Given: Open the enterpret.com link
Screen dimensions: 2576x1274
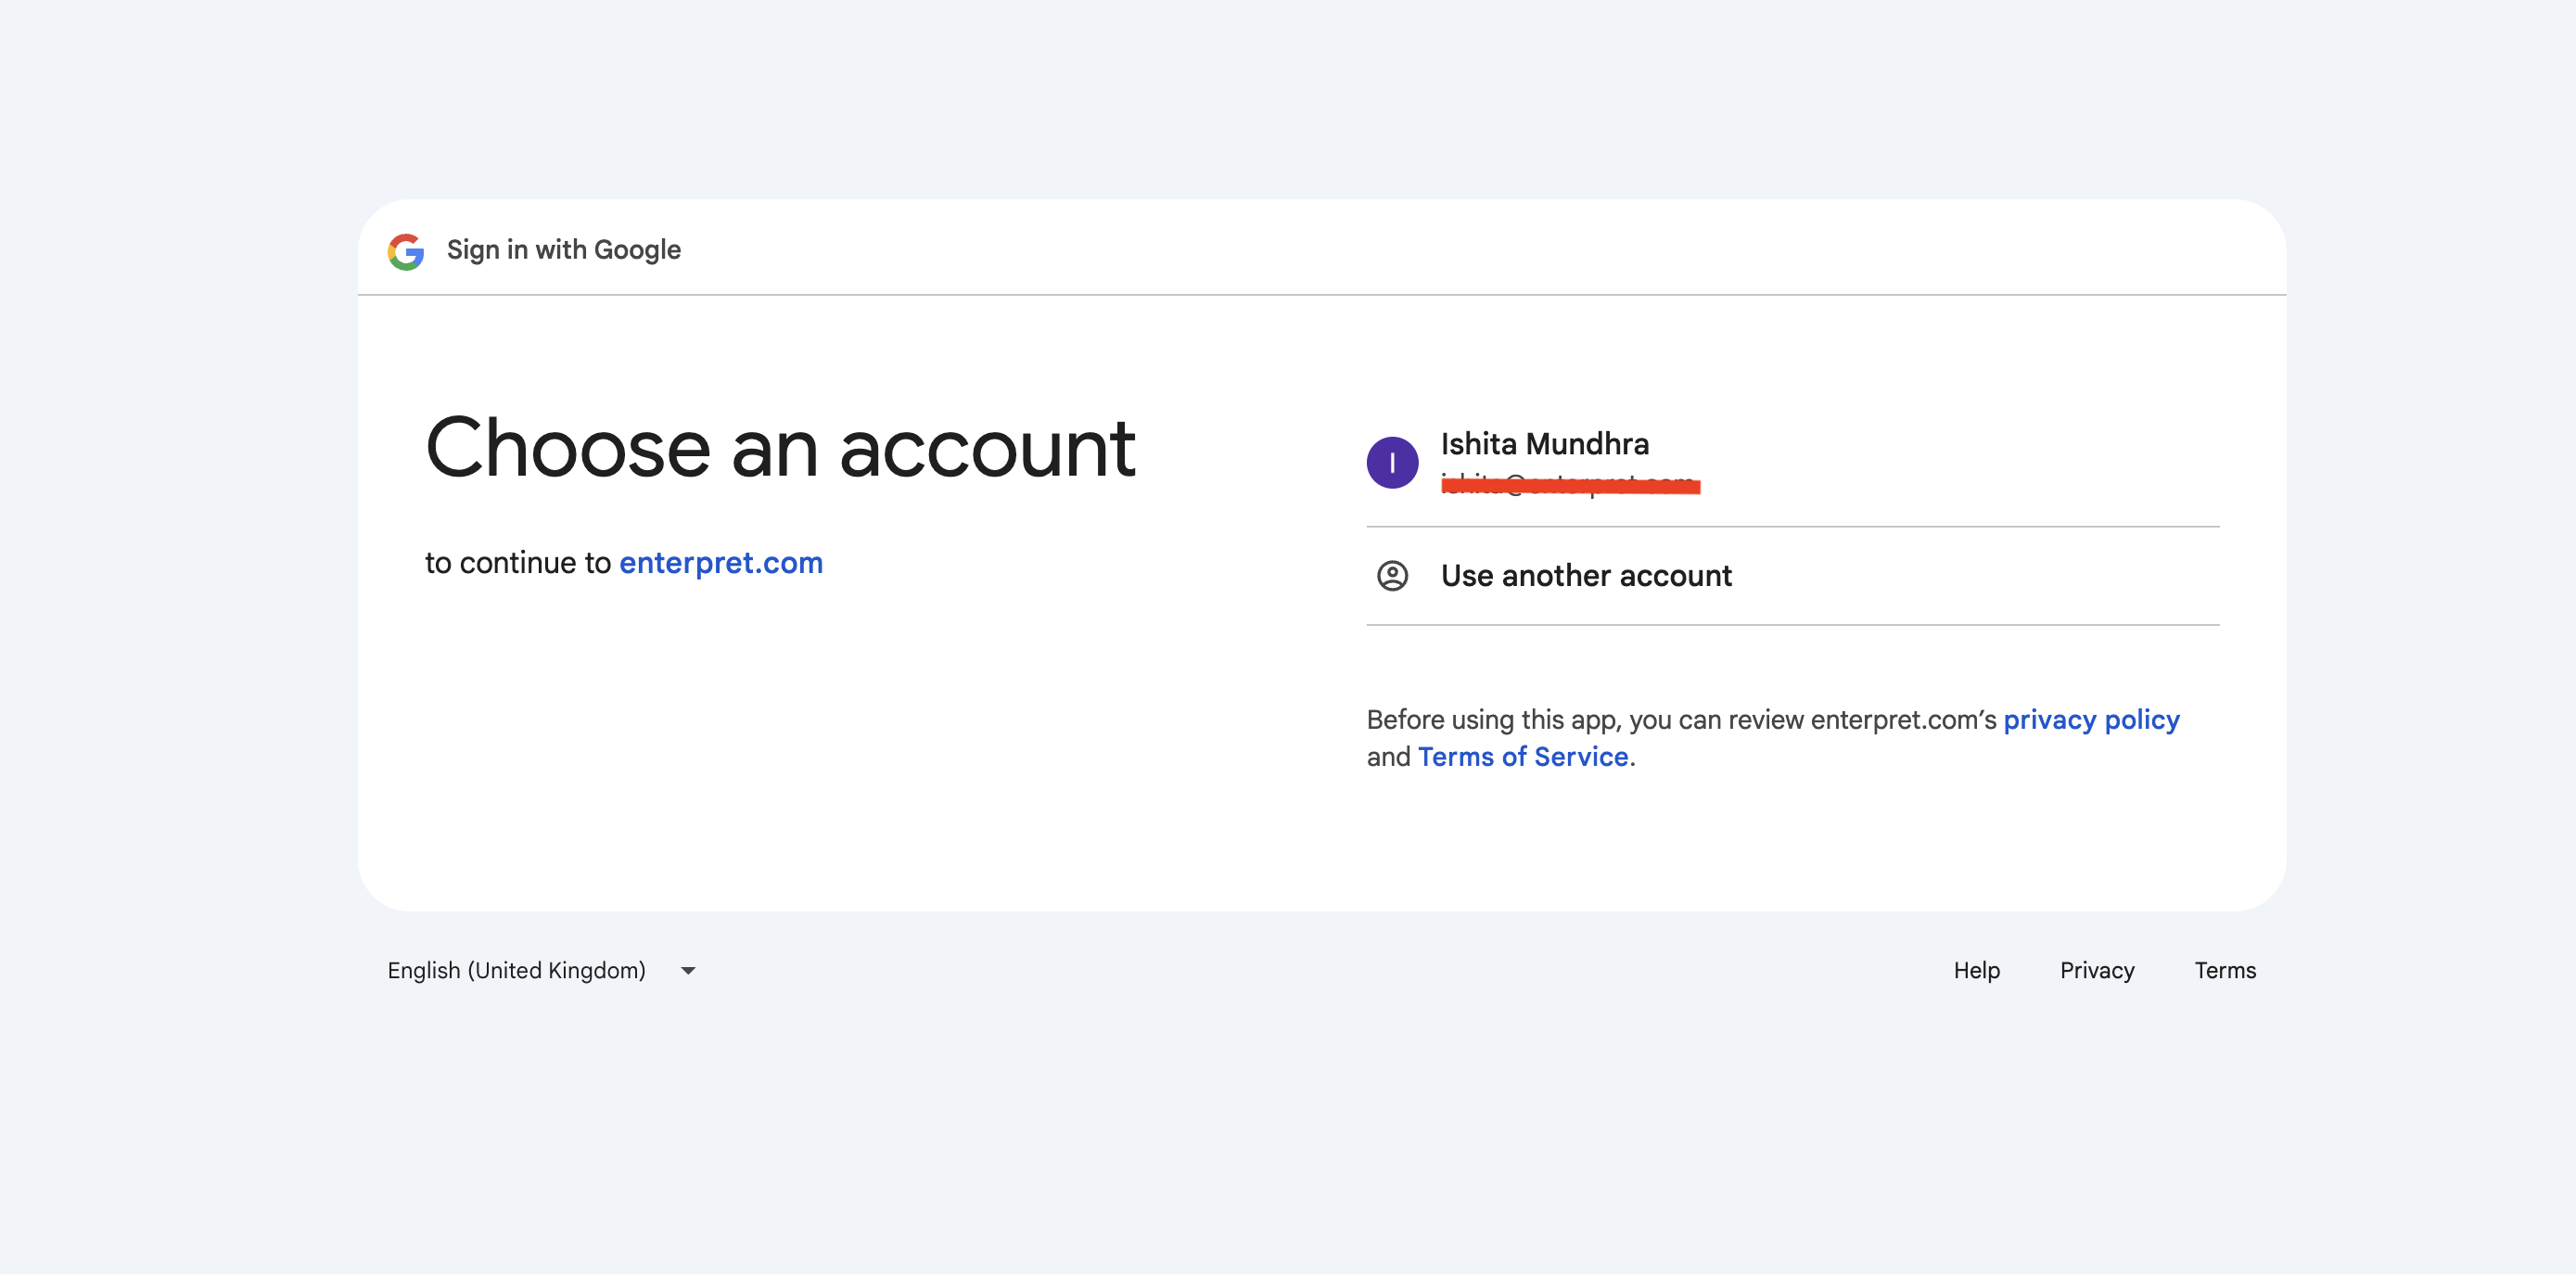Looking at the screenshot, I should click(720, 563).
